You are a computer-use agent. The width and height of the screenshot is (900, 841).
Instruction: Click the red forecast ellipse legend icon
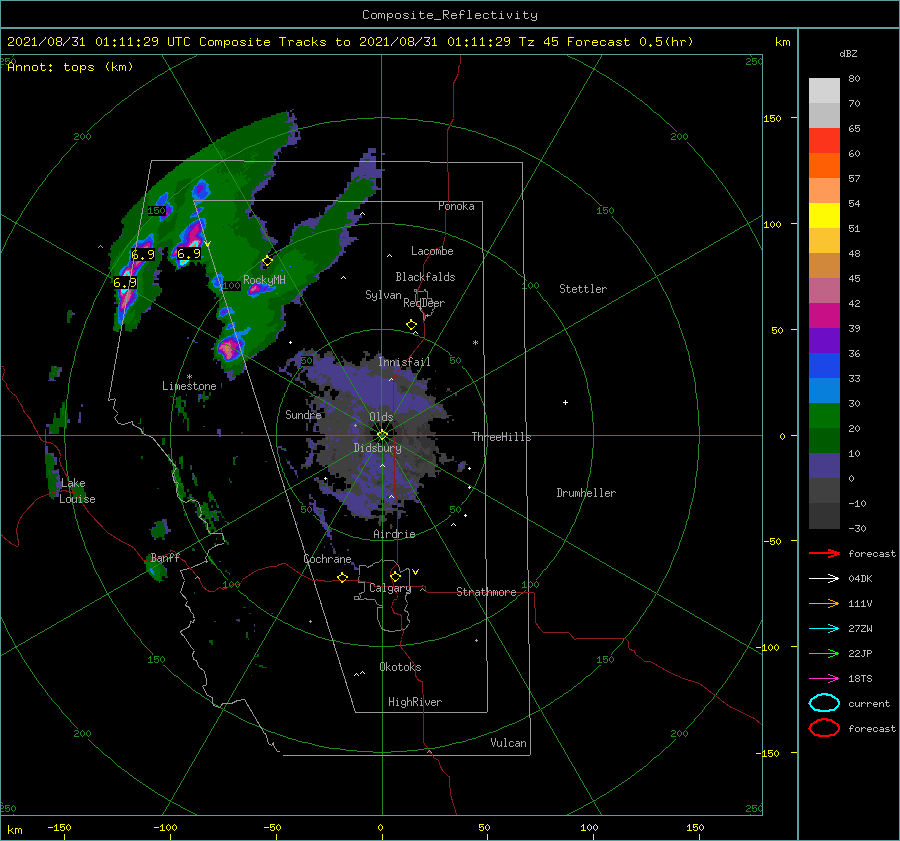pos(824,728)
